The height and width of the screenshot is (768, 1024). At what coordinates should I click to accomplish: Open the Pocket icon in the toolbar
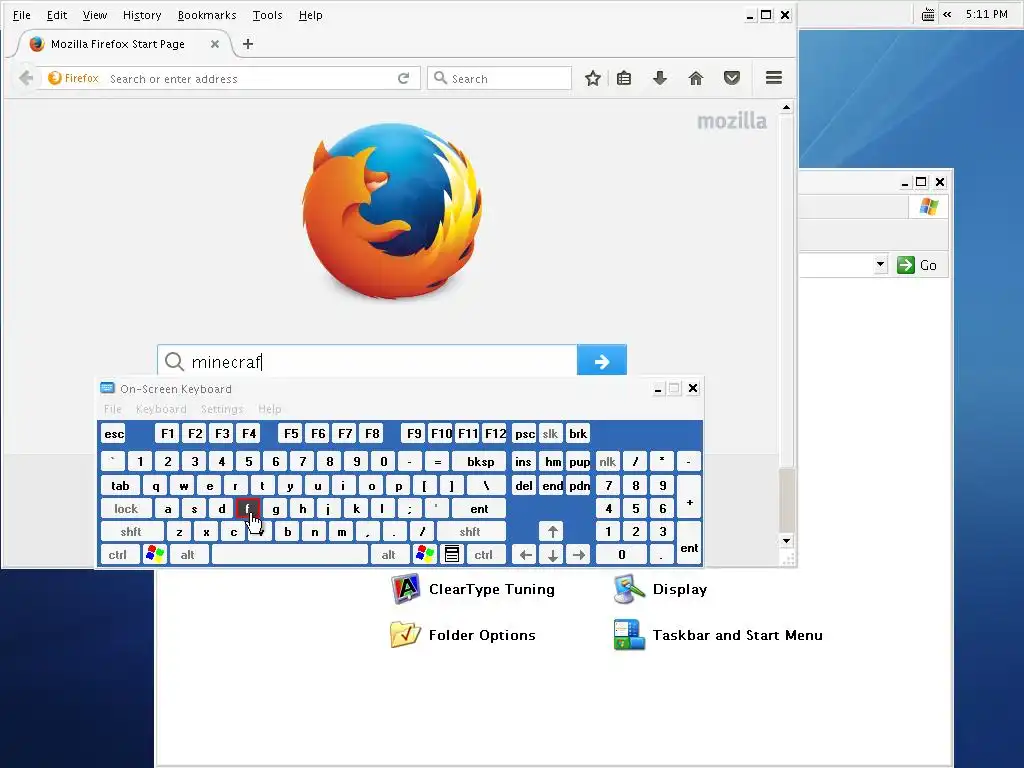coord(732,78)
